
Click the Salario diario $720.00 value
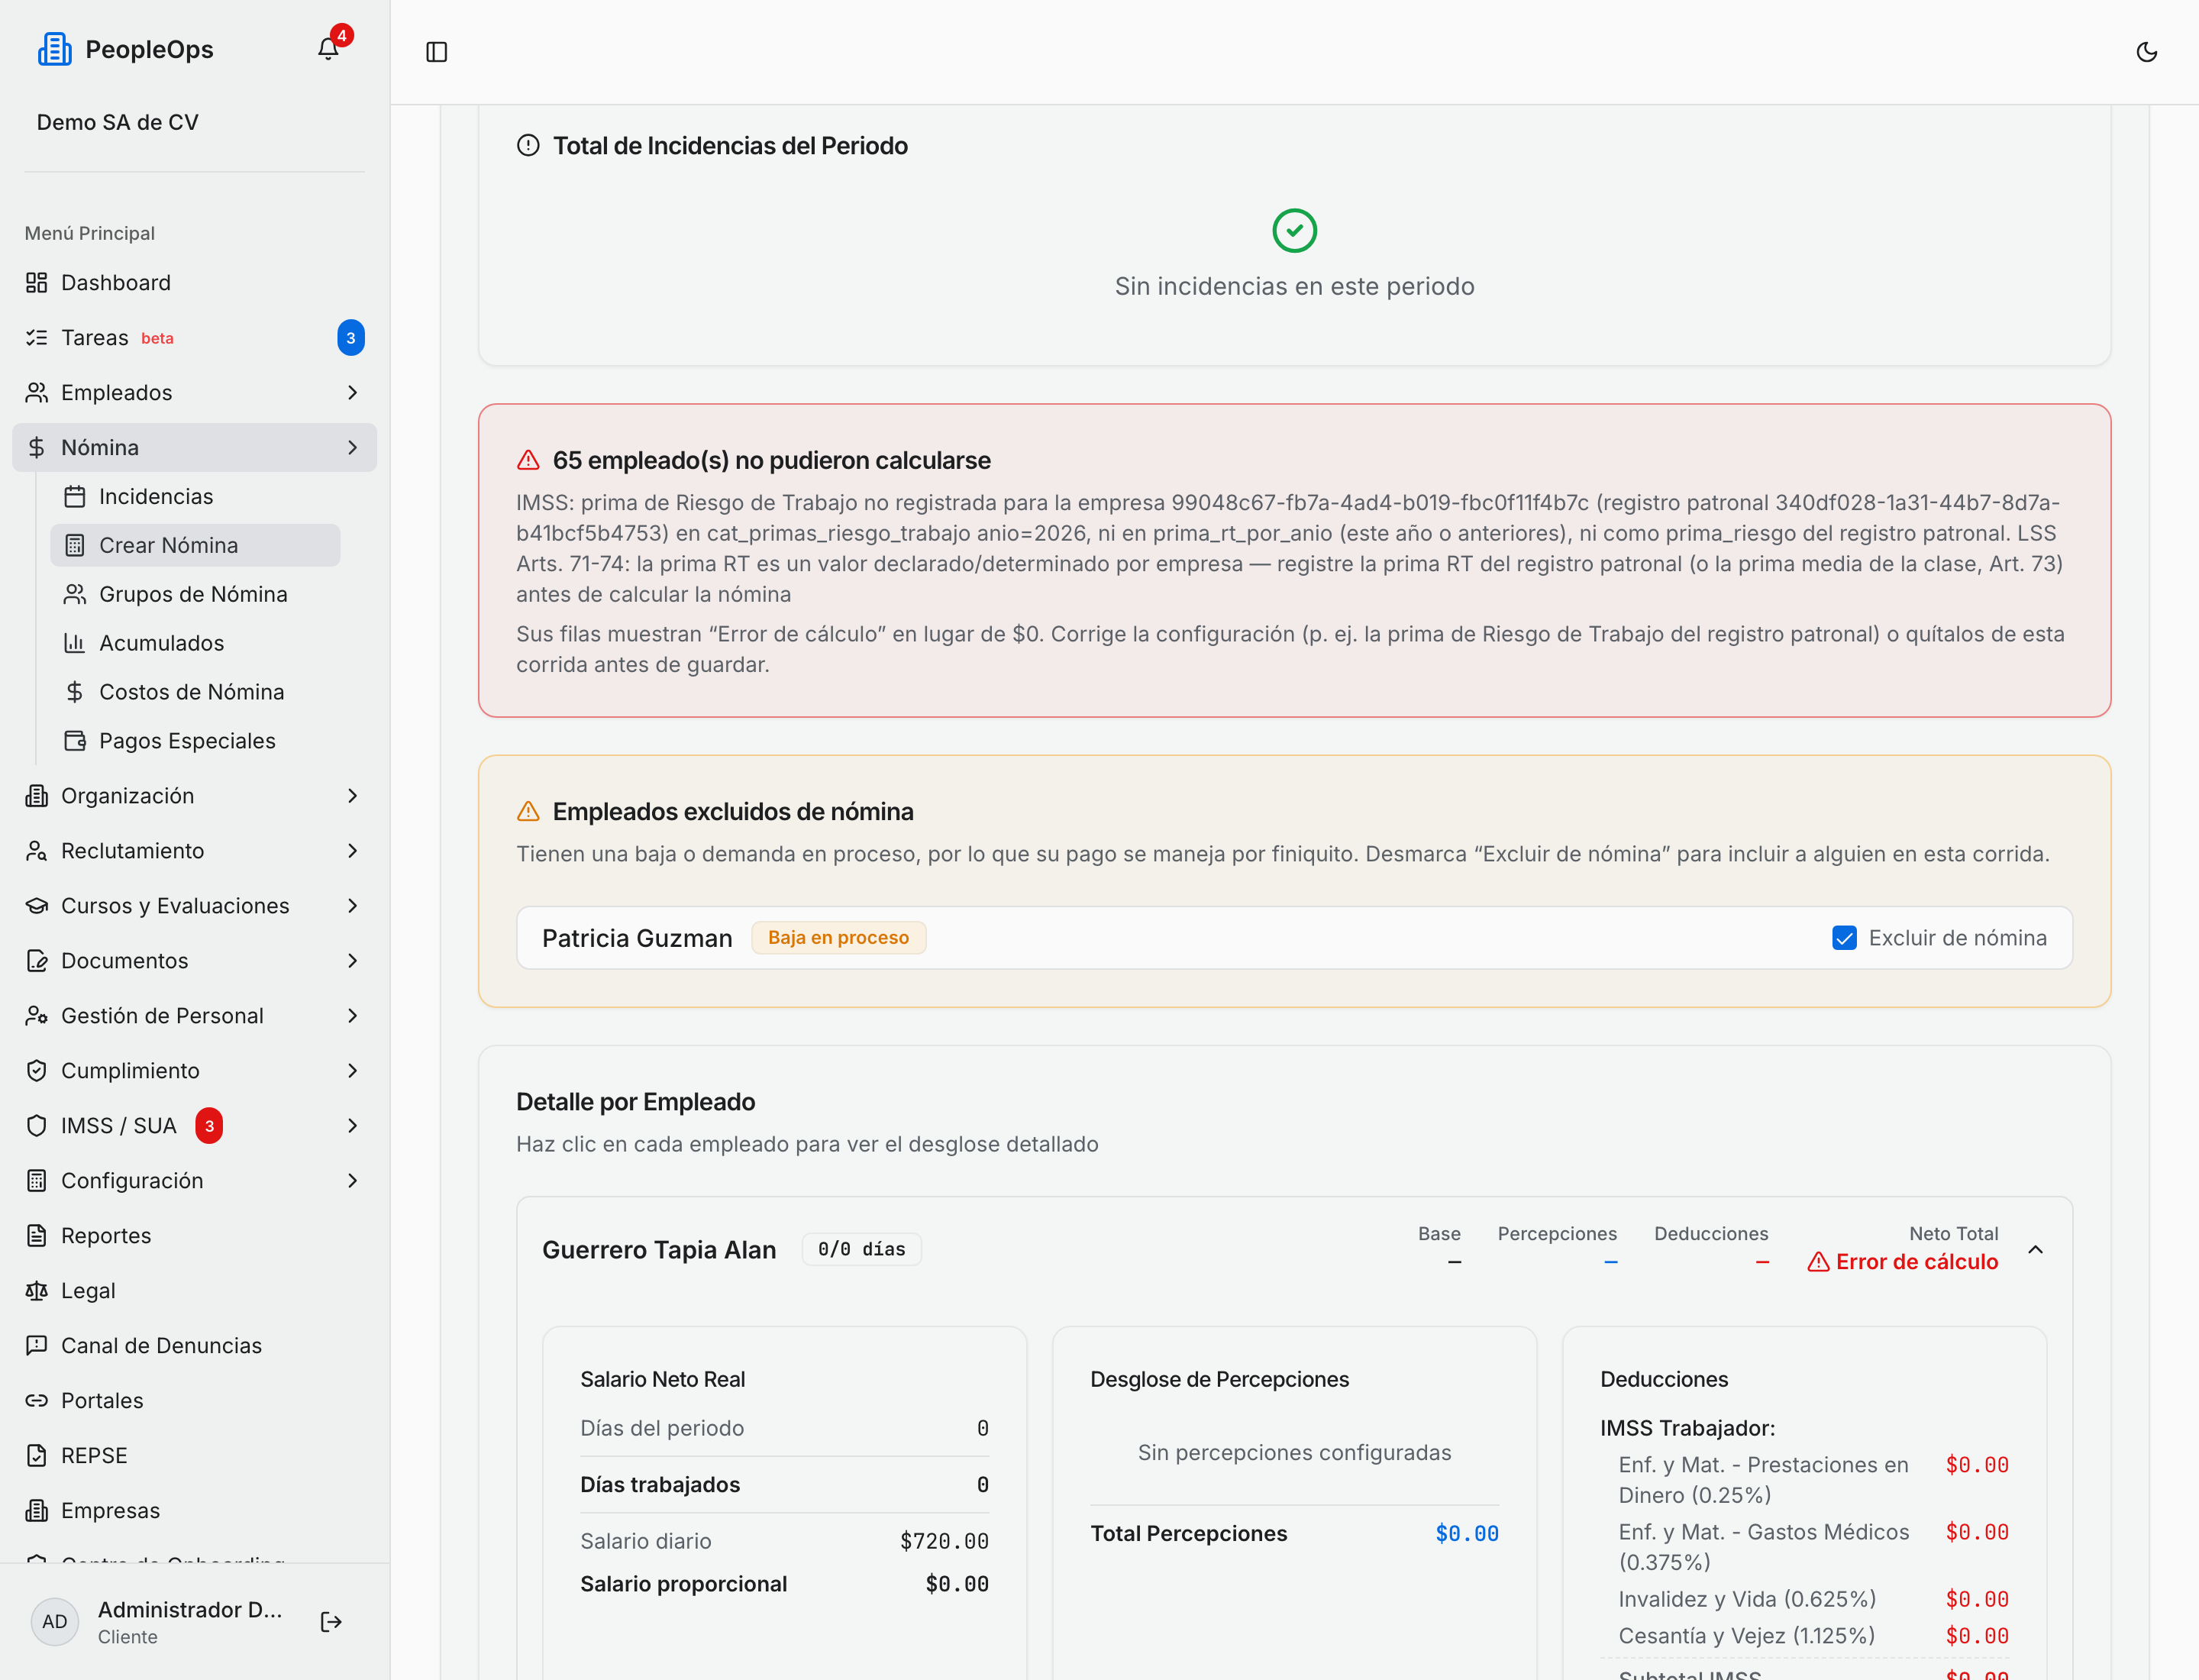944,1541
